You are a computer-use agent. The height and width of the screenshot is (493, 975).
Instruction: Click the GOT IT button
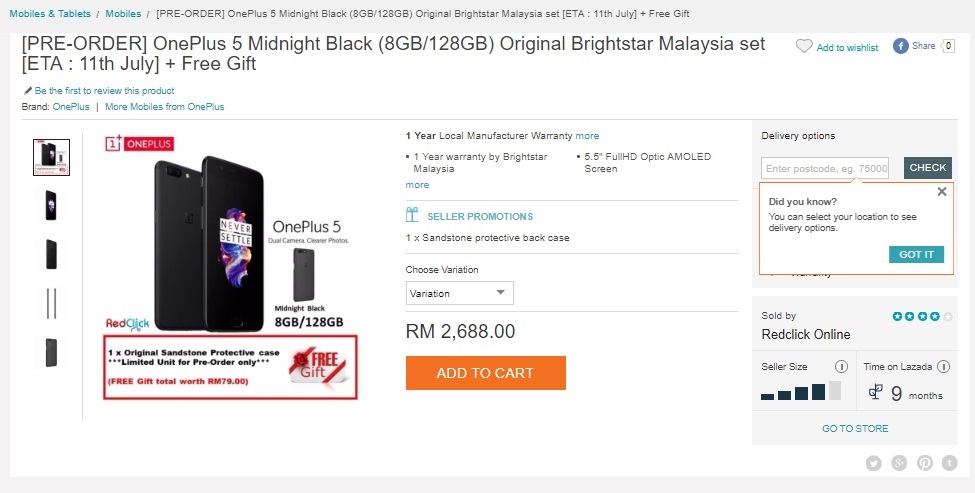(x=916, y=254)
